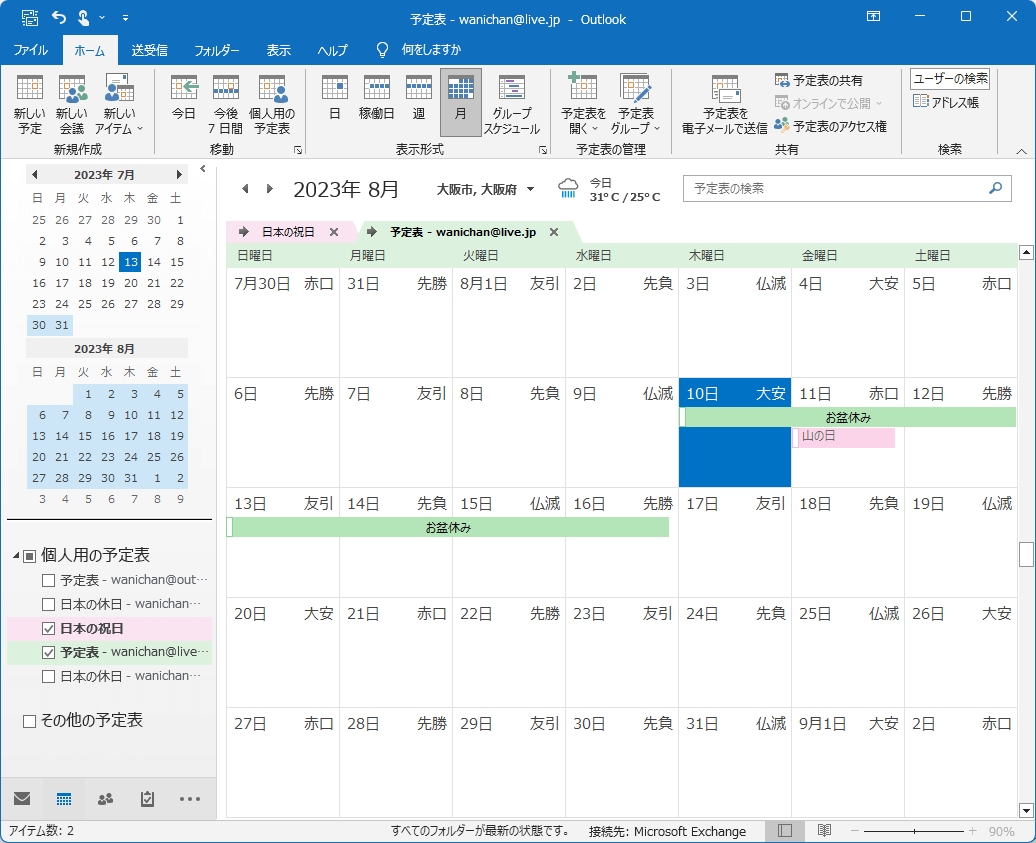Expand view settings launcher in 表示形式 group
The height and width of the screenshot is (843, 1036).
(543, 150)
